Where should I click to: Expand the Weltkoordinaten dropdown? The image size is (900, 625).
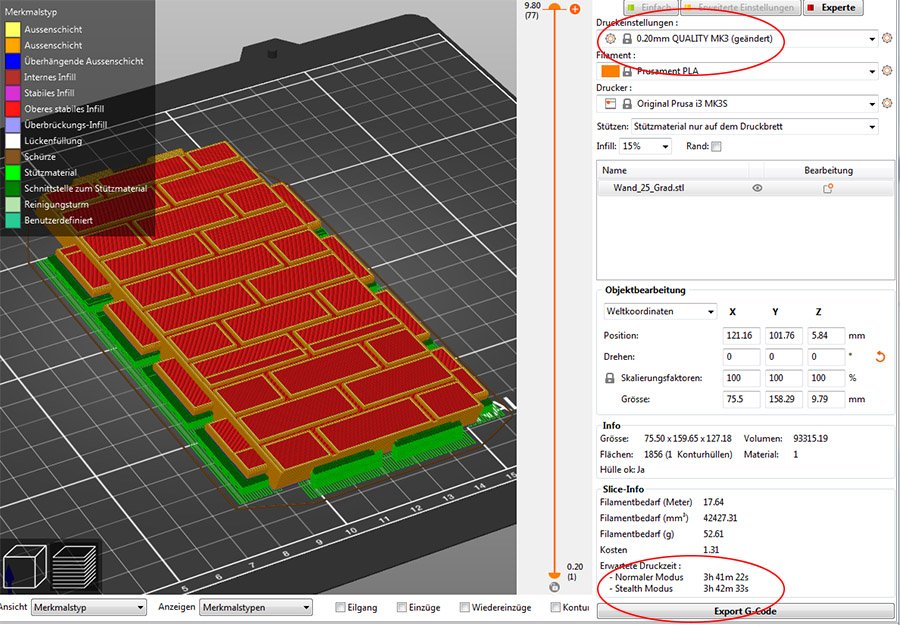tap(661, 311)
